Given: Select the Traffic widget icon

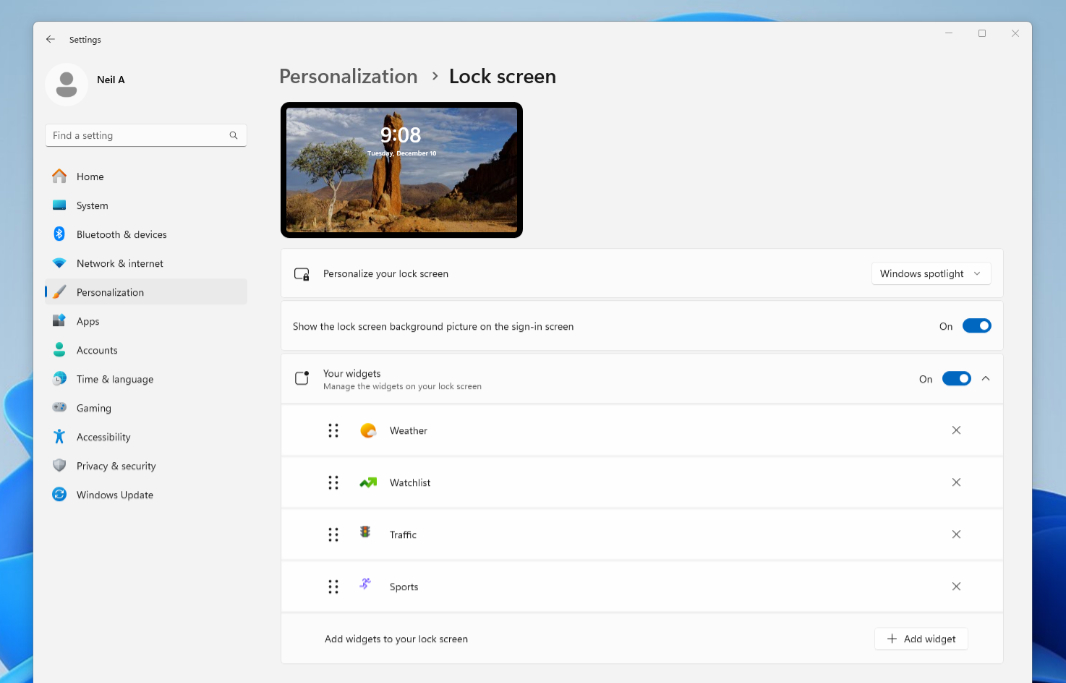Looking at the screenshot, I should 368,534.
